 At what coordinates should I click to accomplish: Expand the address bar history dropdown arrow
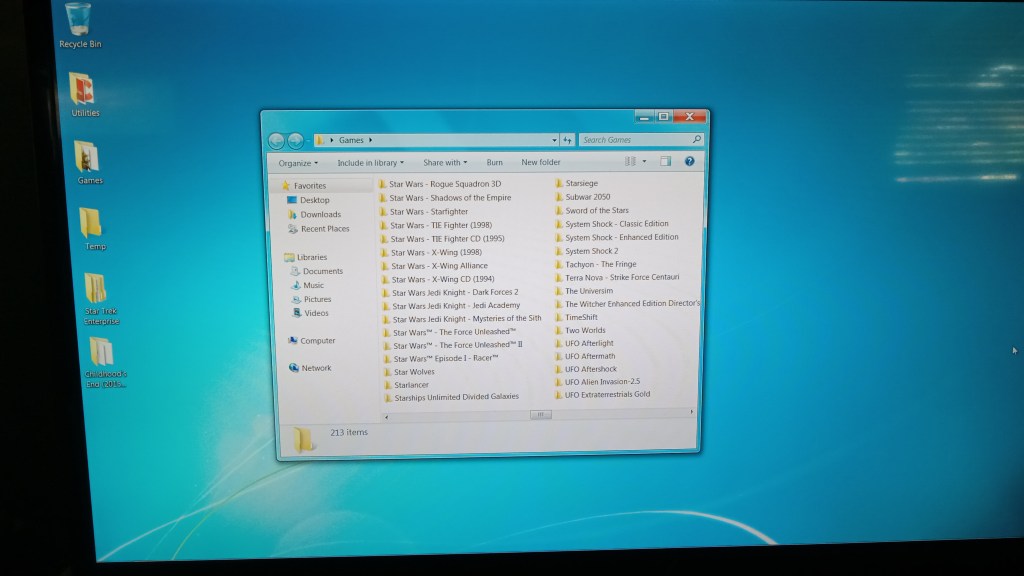pos(554,140)
